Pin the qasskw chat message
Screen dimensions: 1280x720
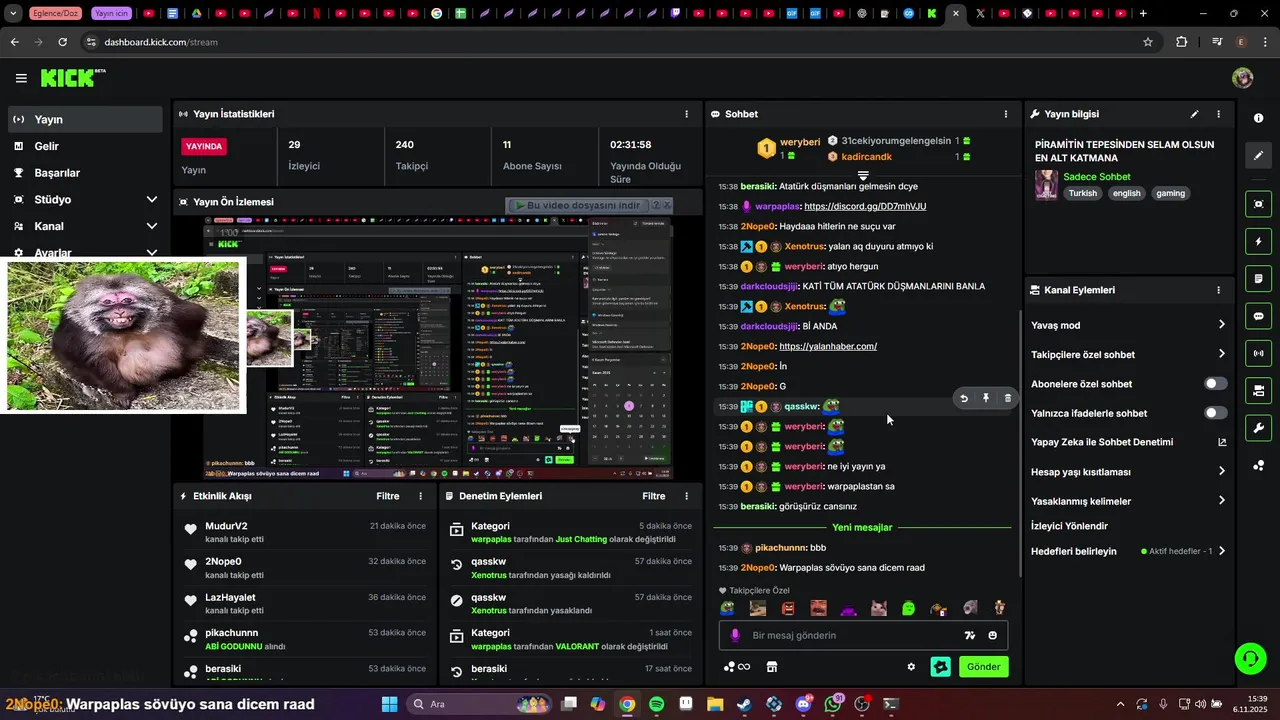(986, 398)
